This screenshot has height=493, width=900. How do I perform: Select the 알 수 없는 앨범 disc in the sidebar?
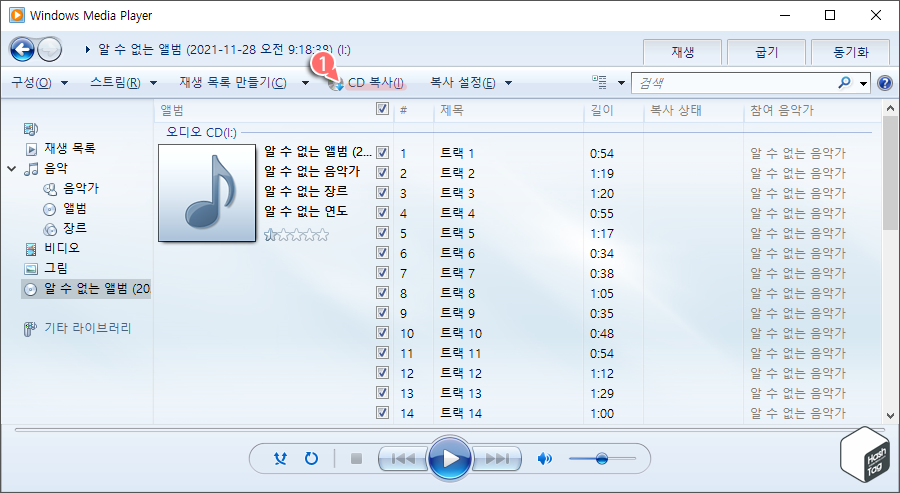(x=86, y=289)
